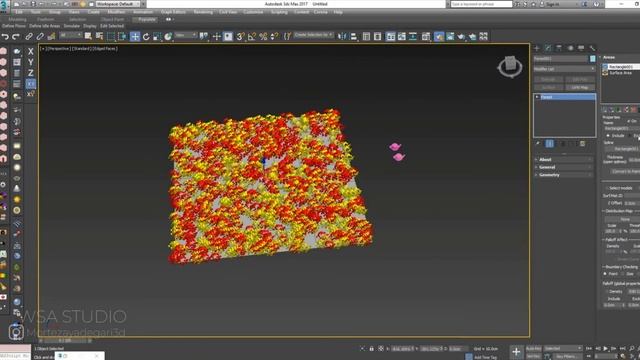The image size is (640, 360).
Task: Open the Modify command panel tab
Action: coord(548,48)
